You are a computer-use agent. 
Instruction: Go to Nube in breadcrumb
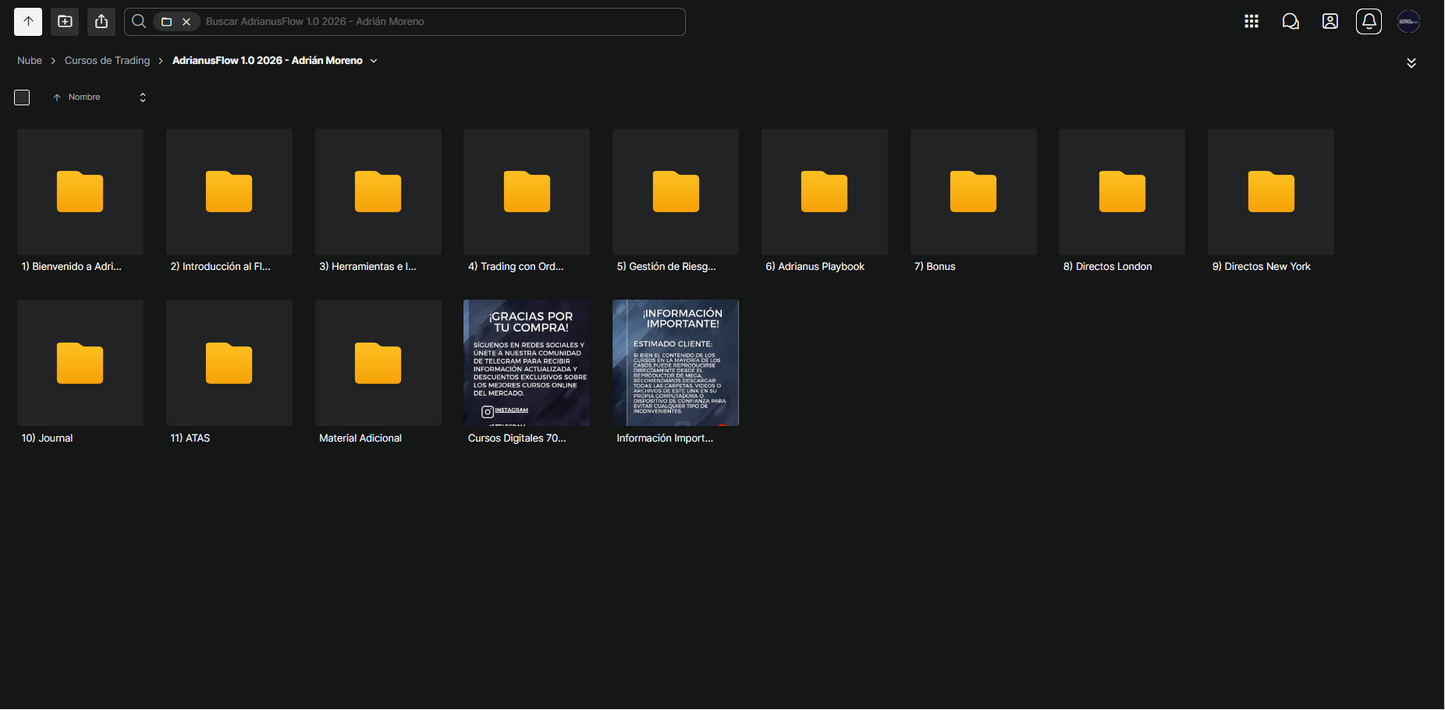point(30,61)
